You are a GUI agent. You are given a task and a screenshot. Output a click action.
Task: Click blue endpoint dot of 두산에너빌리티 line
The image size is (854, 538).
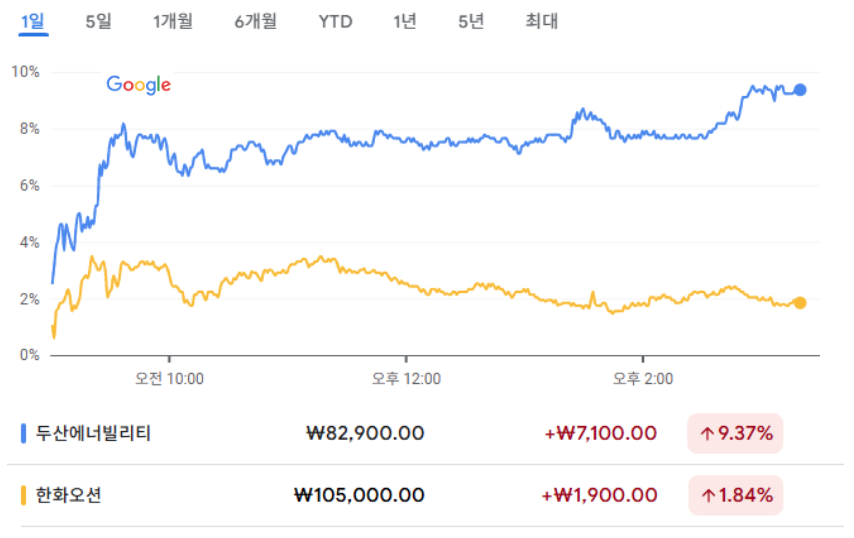(x=800, y=90)
